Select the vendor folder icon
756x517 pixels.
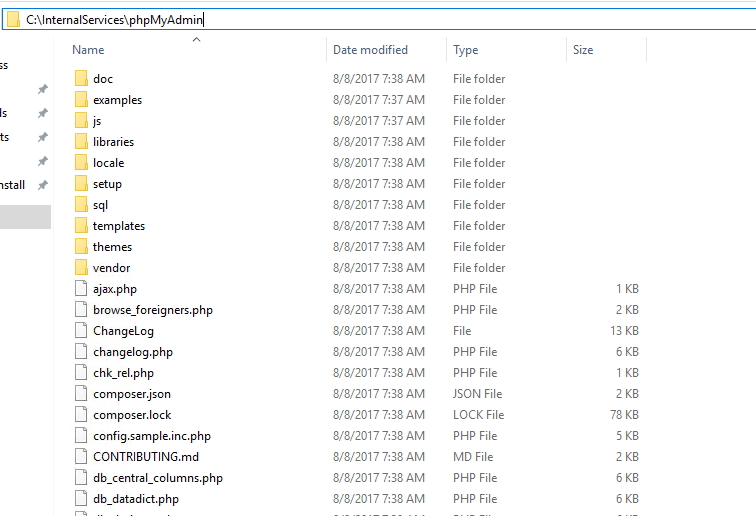click(81, 267)
